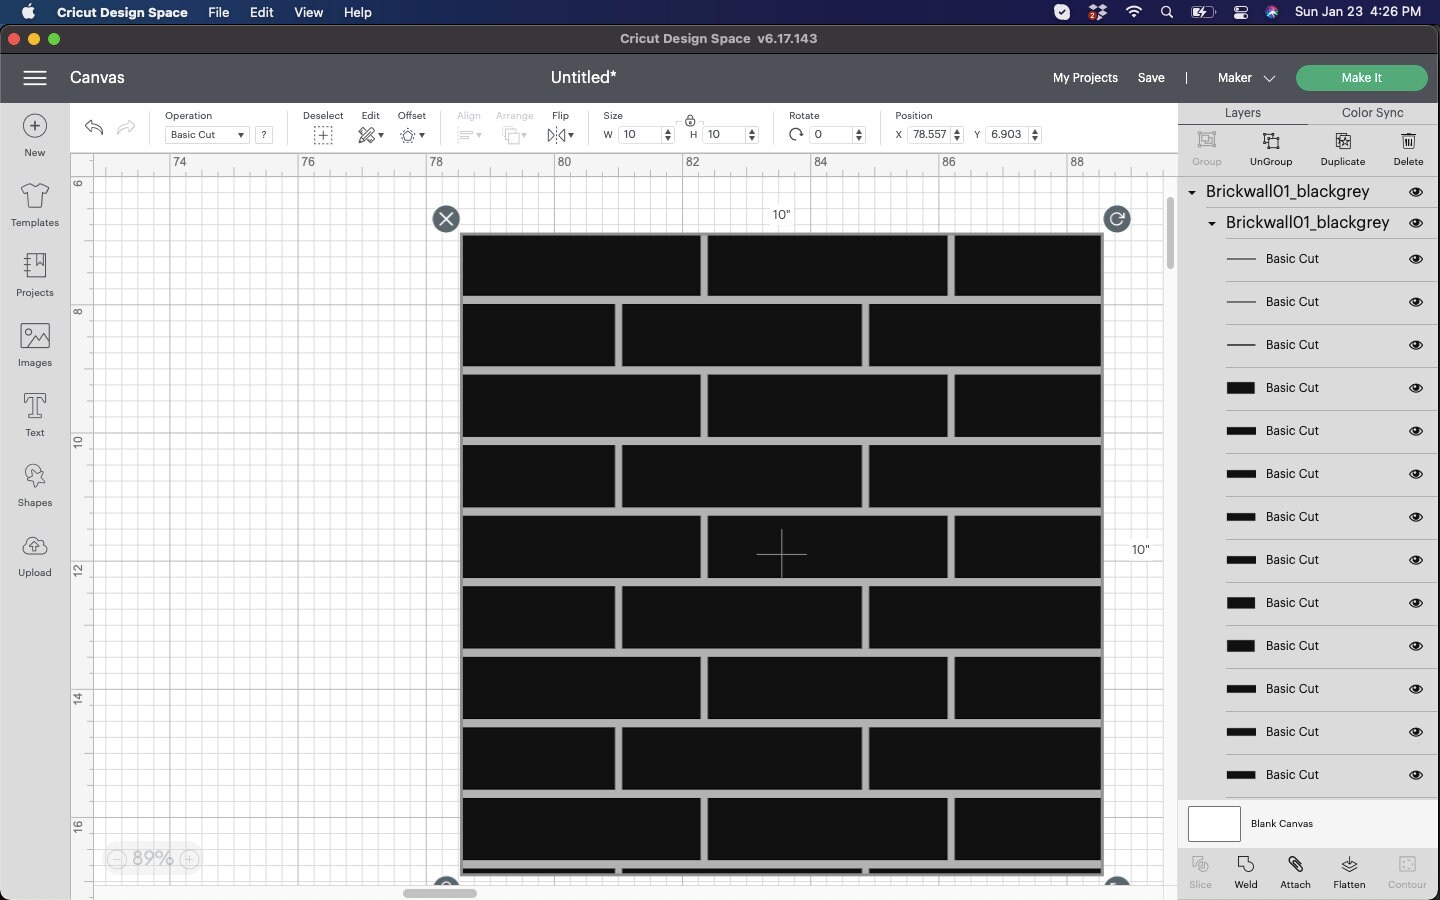Switch to the Color Sync tab
Screen dimensions: 1440x900
click(1372, 113)
